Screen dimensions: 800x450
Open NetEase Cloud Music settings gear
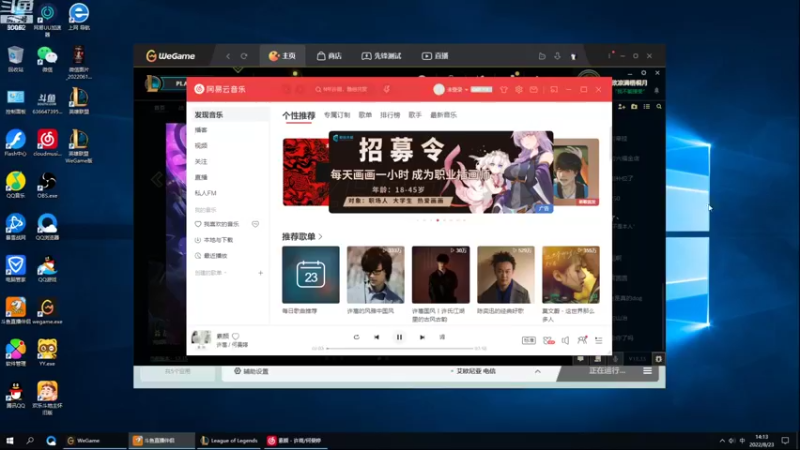click(x=519, y=89)
